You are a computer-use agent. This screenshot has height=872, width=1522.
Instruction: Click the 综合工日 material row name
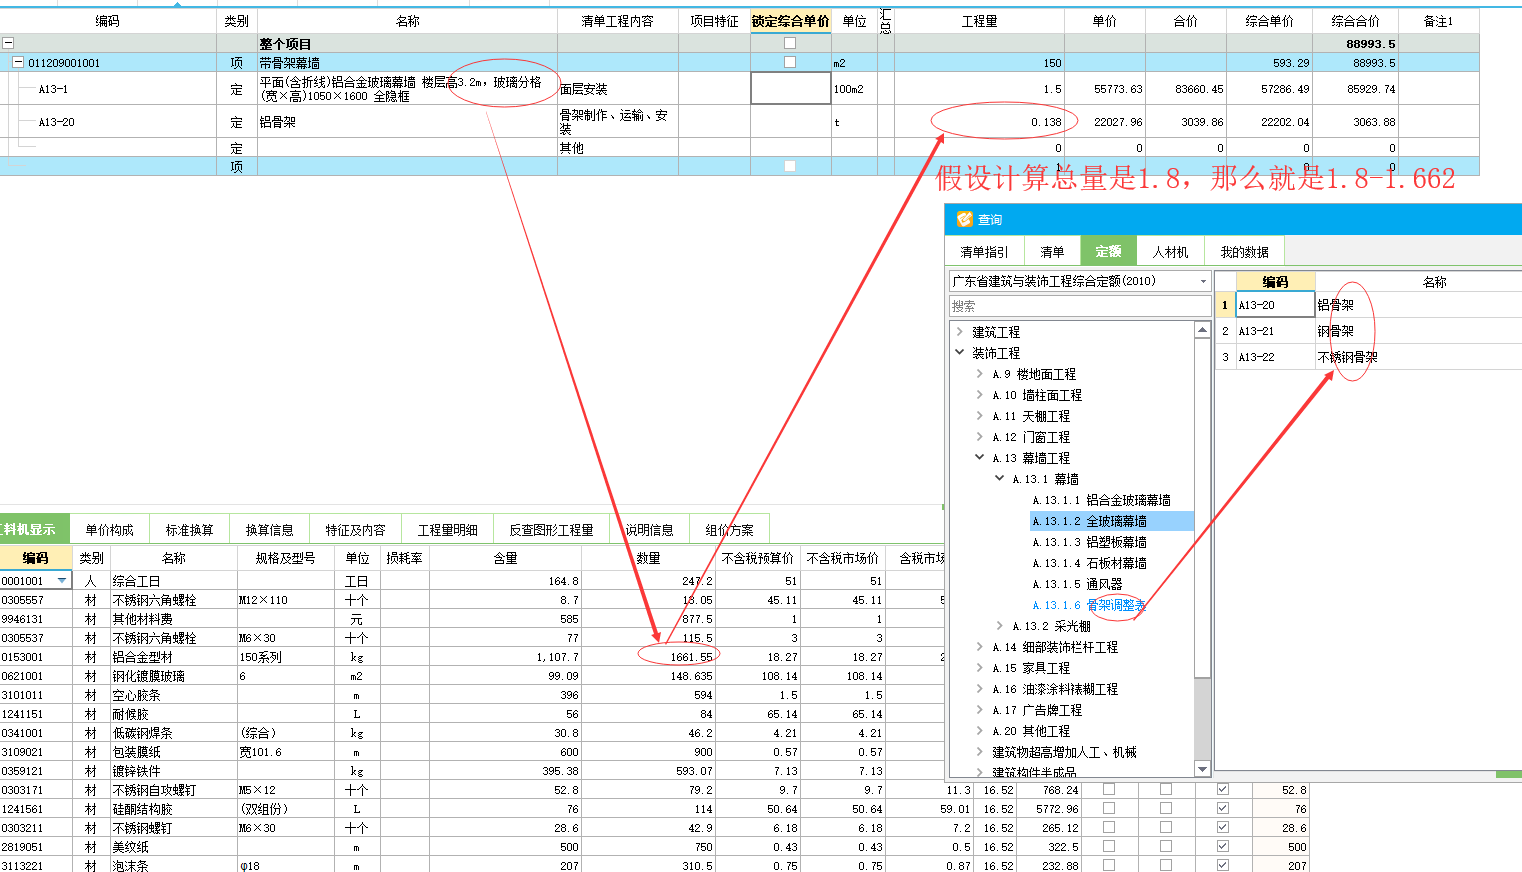pos(137,581)
